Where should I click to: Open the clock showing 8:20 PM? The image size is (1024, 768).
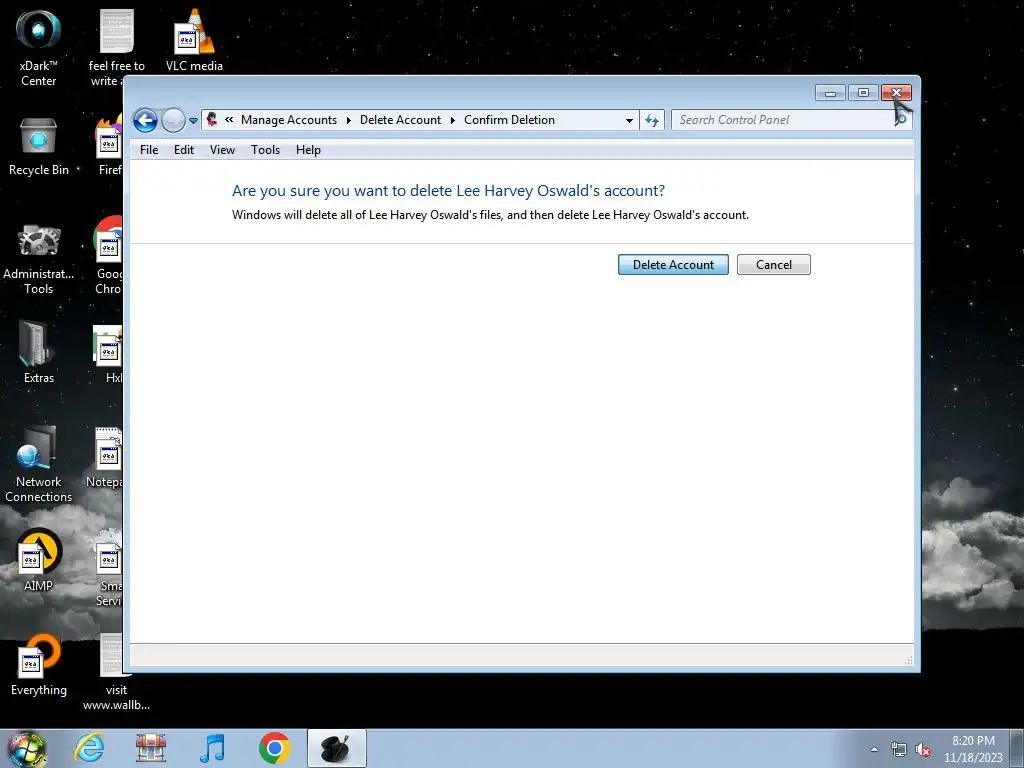pyautogui.click(x=973, y=749)
